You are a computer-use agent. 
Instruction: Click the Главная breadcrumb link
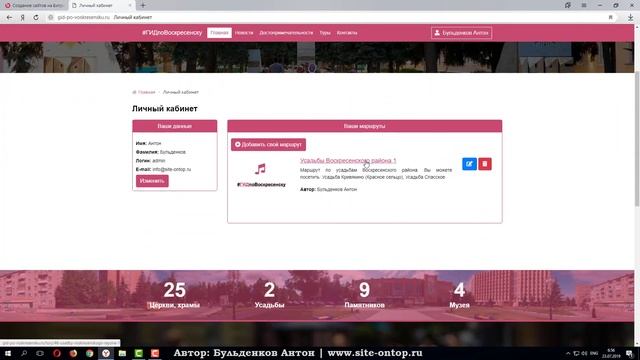tap(146, 92)
